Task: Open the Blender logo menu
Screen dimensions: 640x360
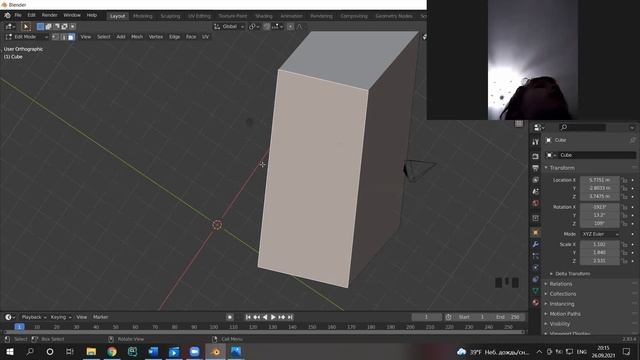Action: 7,16
